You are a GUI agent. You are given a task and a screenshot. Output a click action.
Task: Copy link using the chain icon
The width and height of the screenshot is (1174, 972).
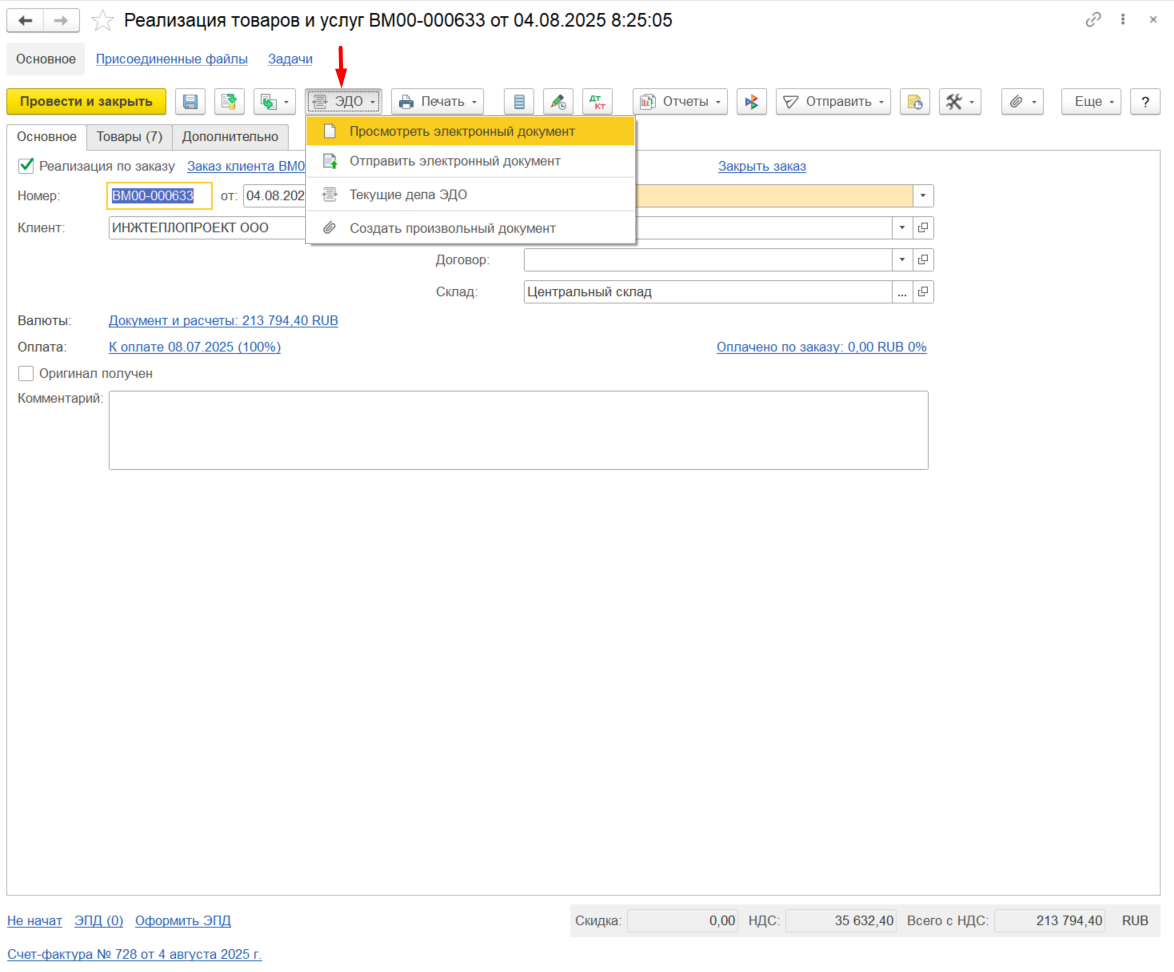click(1093, 19)
